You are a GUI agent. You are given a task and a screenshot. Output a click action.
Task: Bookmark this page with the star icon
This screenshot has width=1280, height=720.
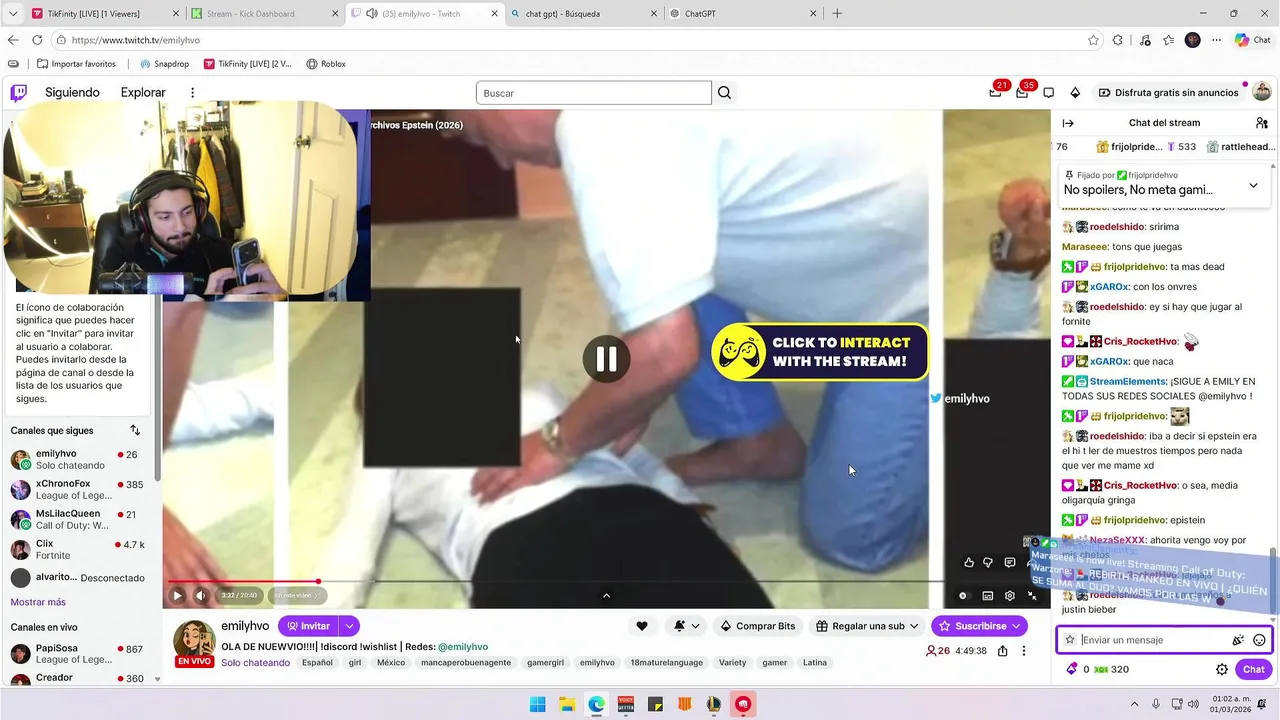(x=1093, y=40)
